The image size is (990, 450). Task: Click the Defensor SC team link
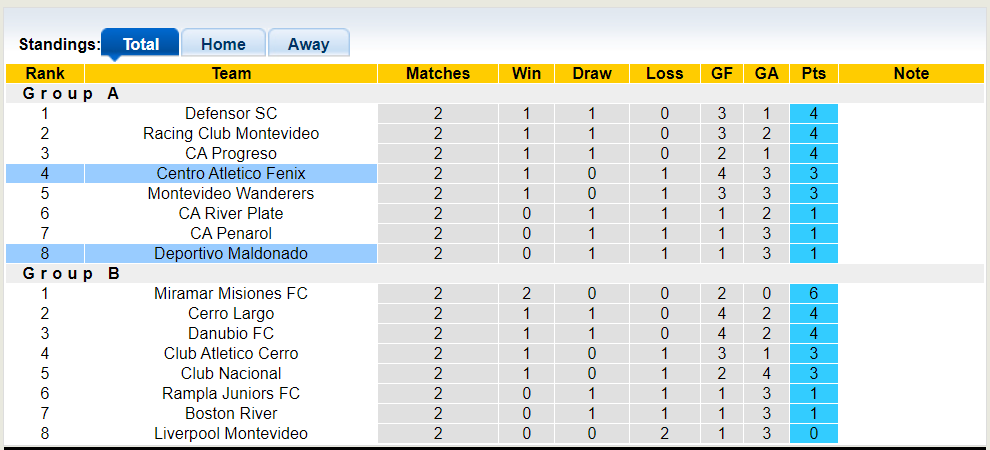click(231, 114)
